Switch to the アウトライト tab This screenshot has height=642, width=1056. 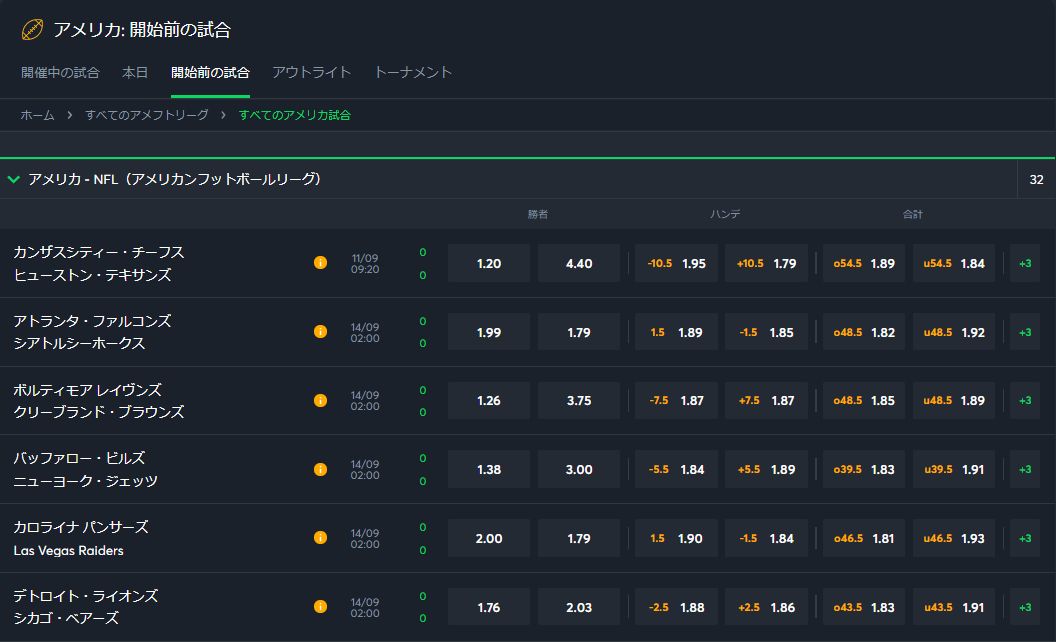tap(311, 72)
